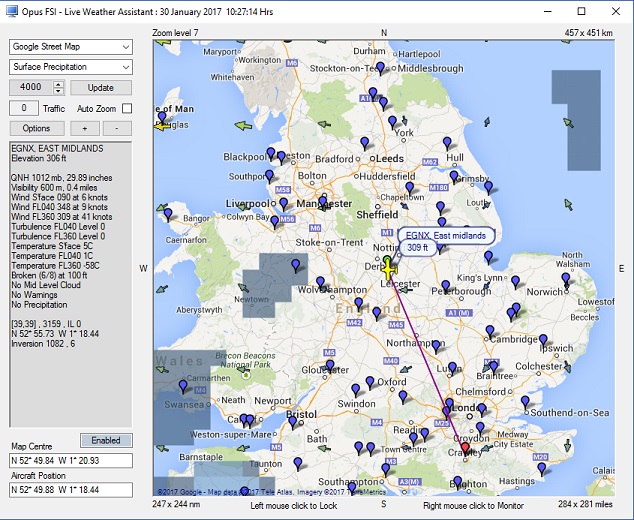The height and width of the screenshot is (520, 634).
Task: Zoom in with the + button
Action: pos(85,129)
